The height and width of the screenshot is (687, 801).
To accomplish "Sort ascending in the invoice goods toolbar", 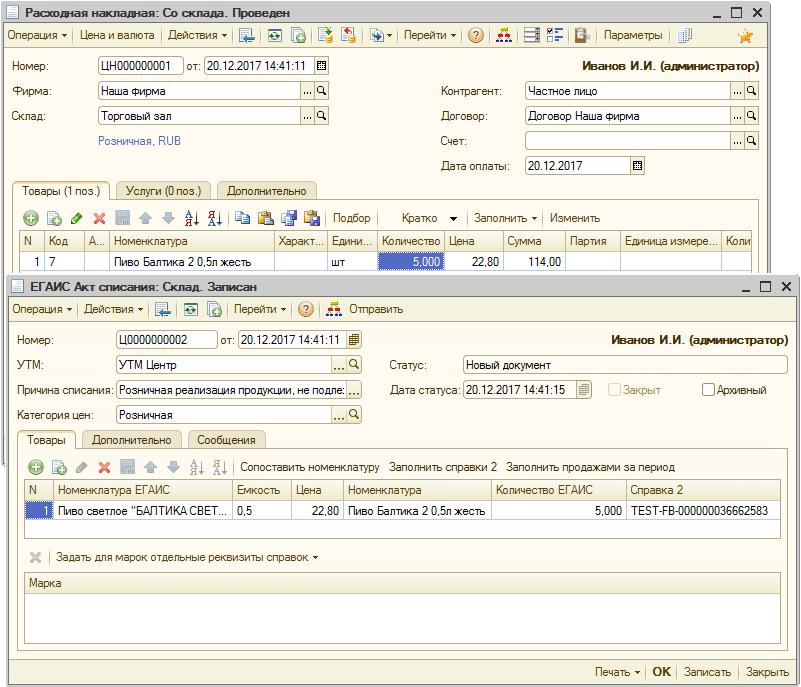I will click(192, 218).
